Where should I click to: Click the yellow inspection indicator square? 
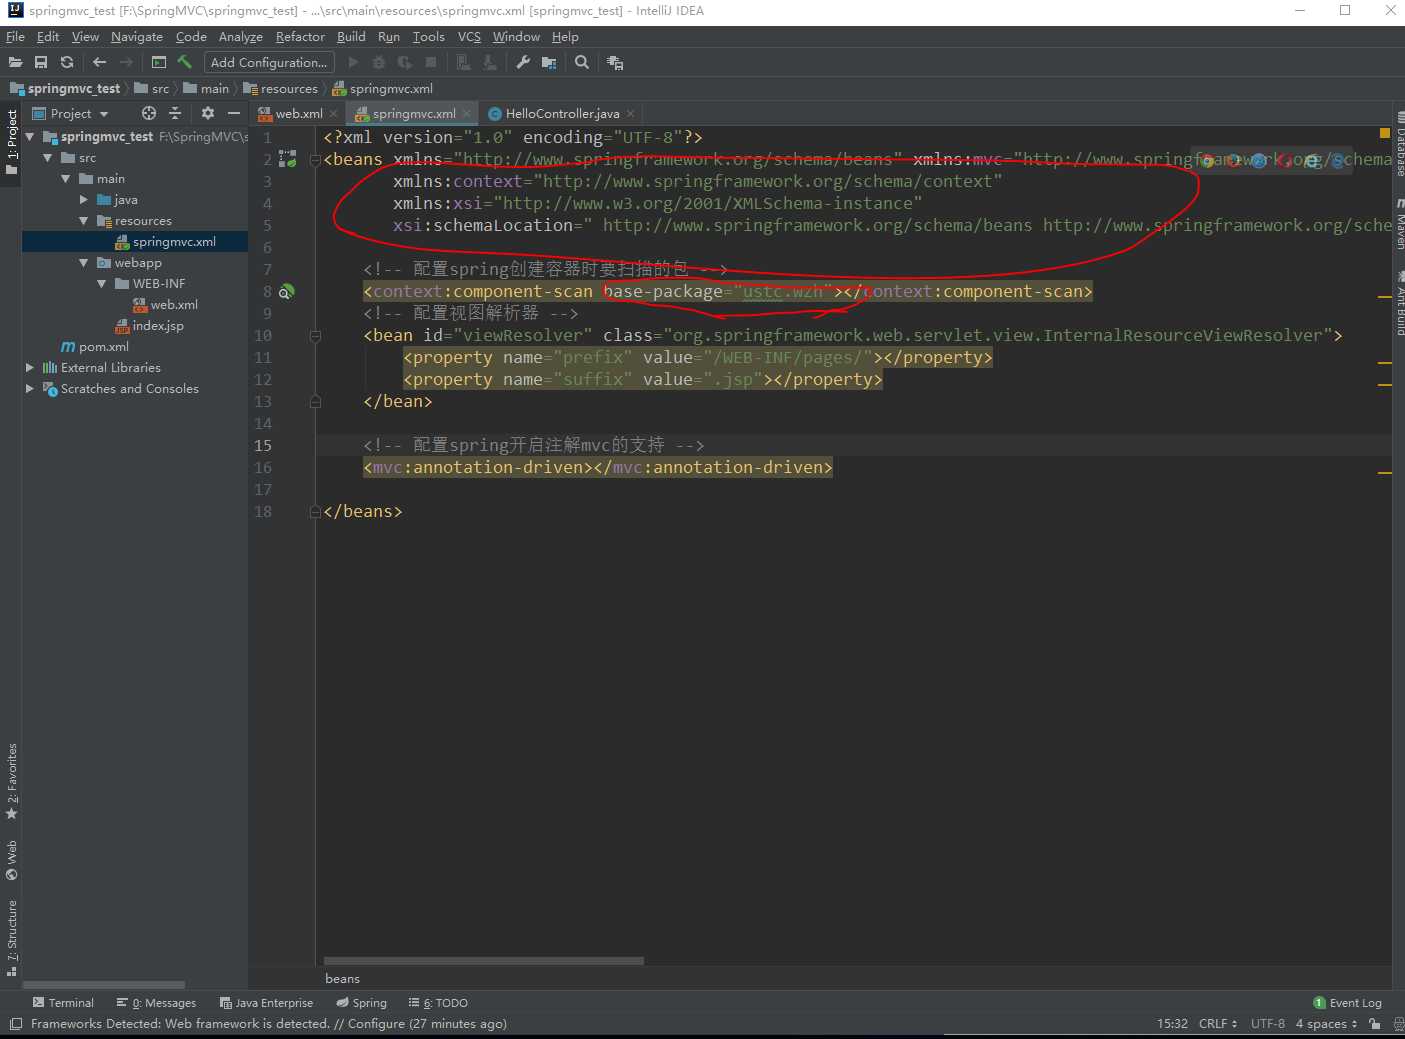coord(1385,132)
